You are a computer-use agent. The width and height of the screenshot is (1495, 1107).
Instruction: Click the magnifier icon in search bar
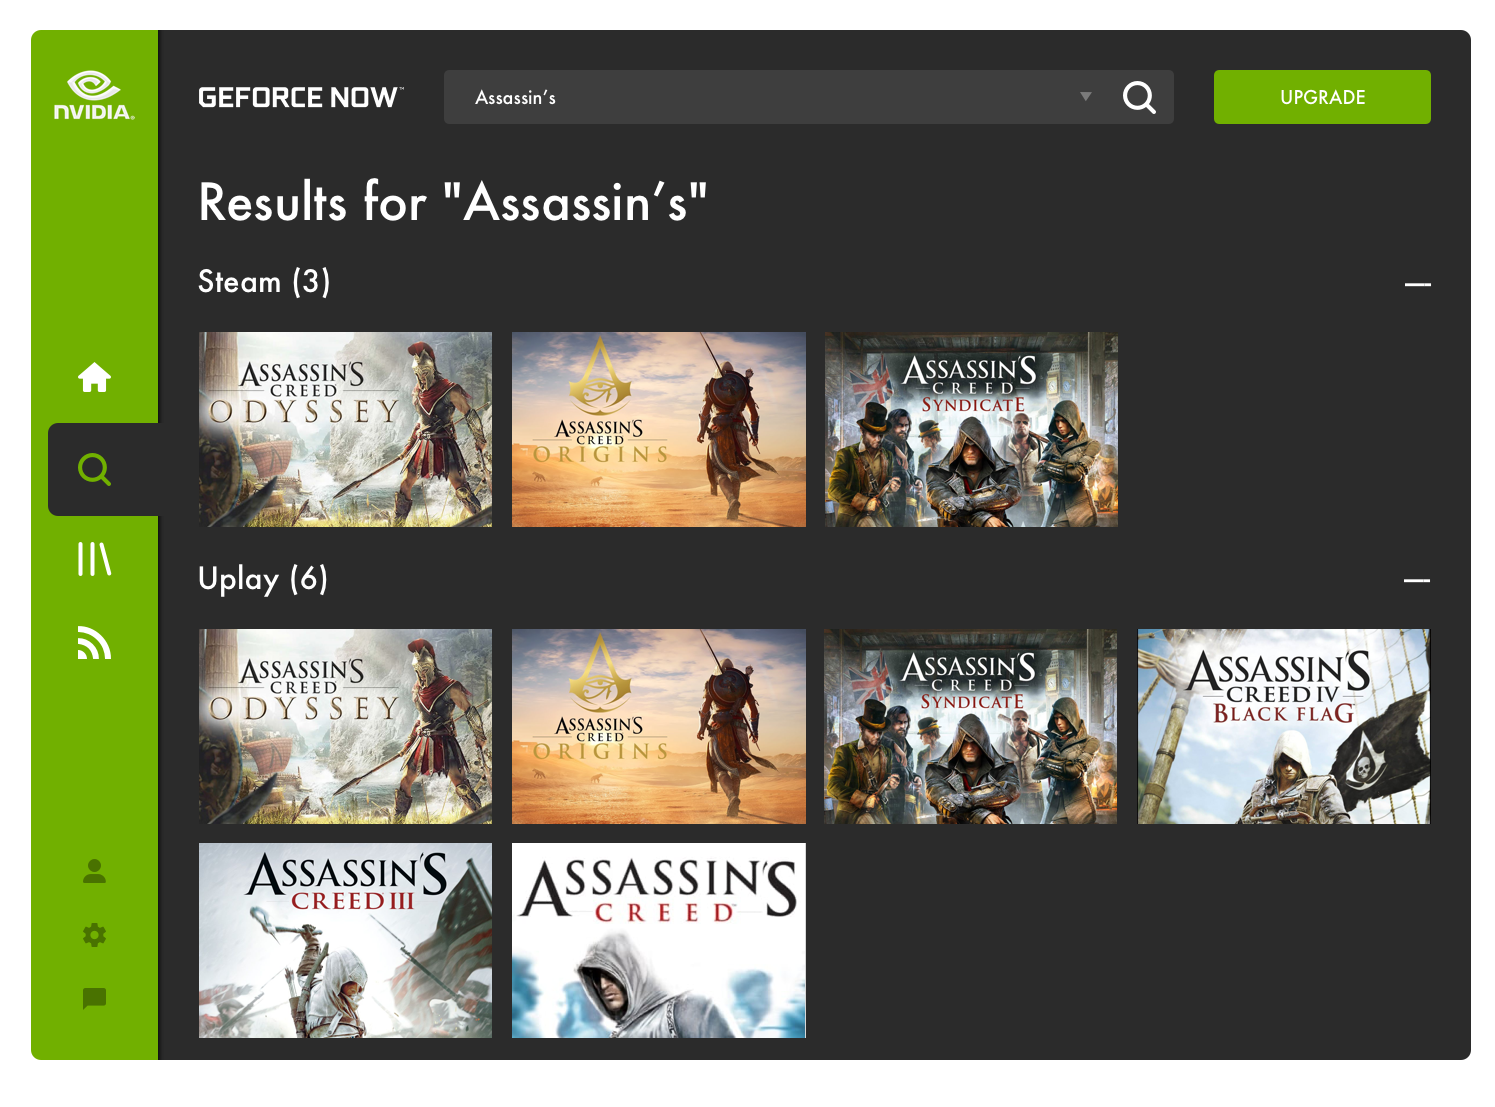tap(1139, 97)
